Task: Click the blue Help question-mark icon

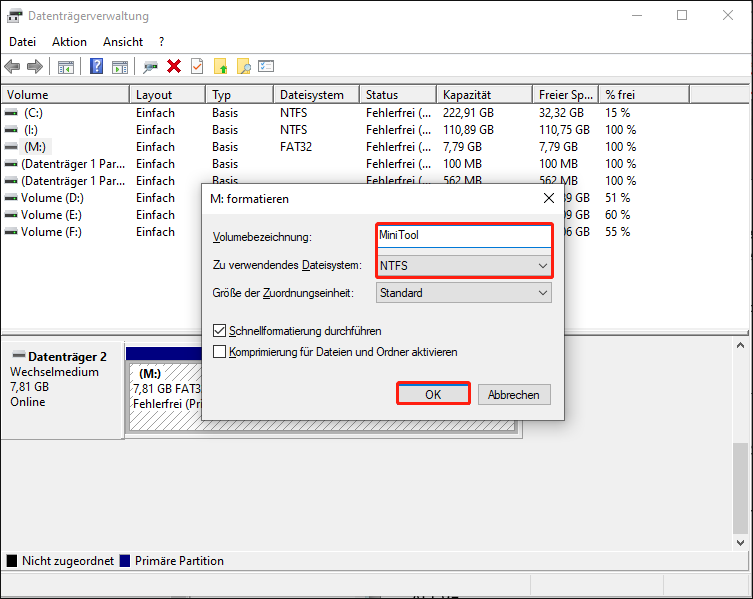Action: (x=97, y=66)
